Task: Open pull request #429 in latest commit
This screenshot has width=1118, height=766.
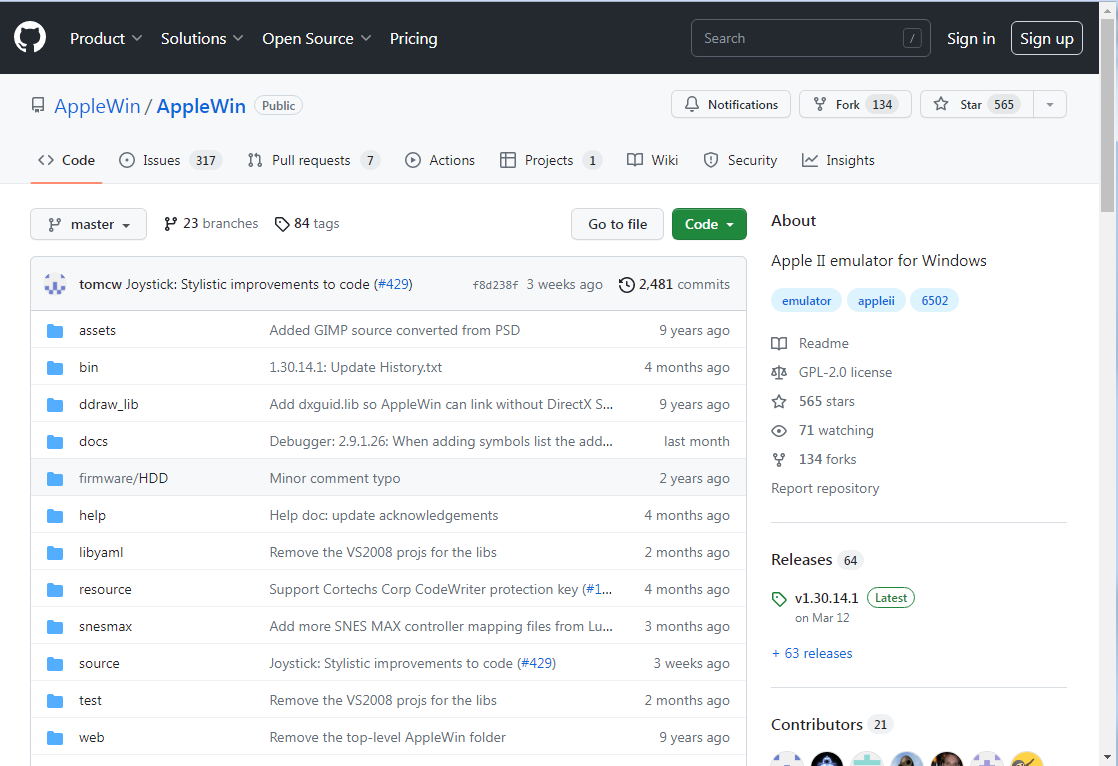Action: point(393,284)
